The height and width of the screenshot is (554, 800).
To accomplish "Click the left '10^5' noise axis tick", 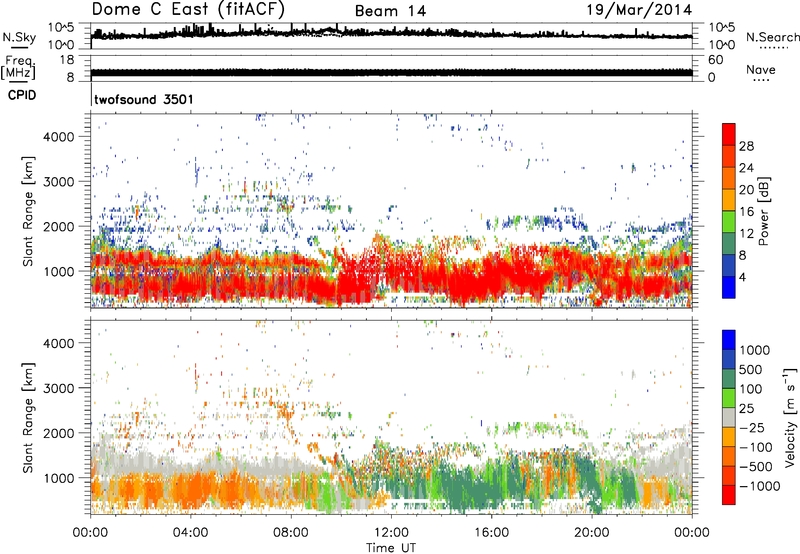I will (61, 28).
